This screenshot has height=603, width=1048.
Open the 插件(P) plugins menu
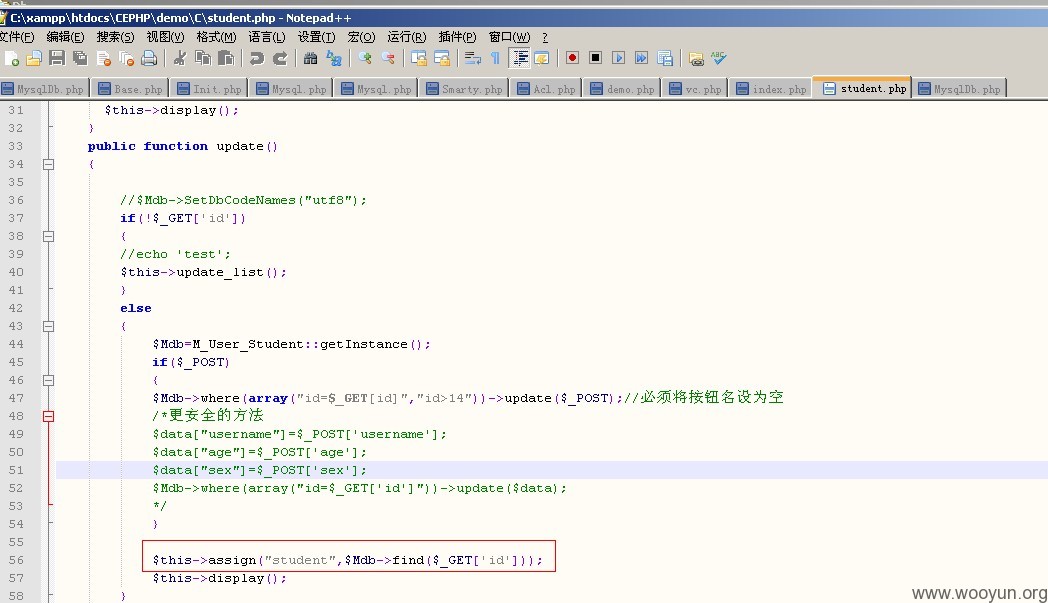click(457, 37)
